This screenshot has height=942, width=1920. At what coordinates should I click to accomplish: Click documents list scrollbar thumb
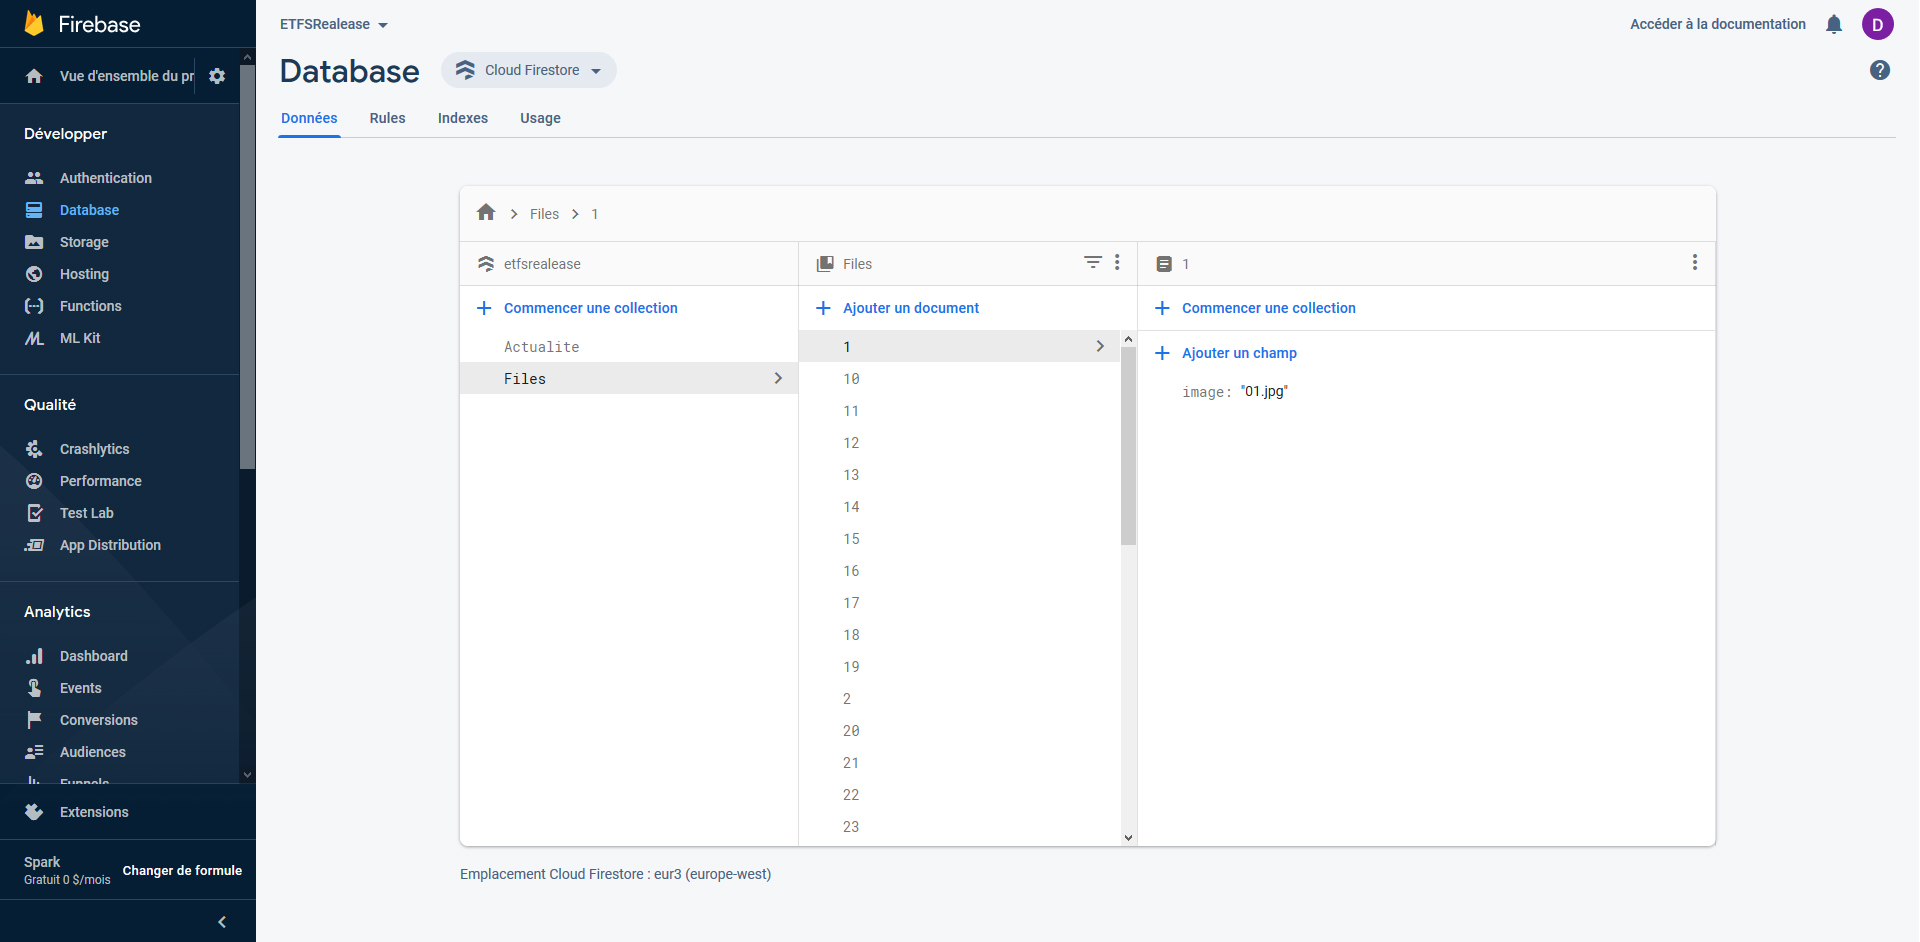[x=1129, y=446]
